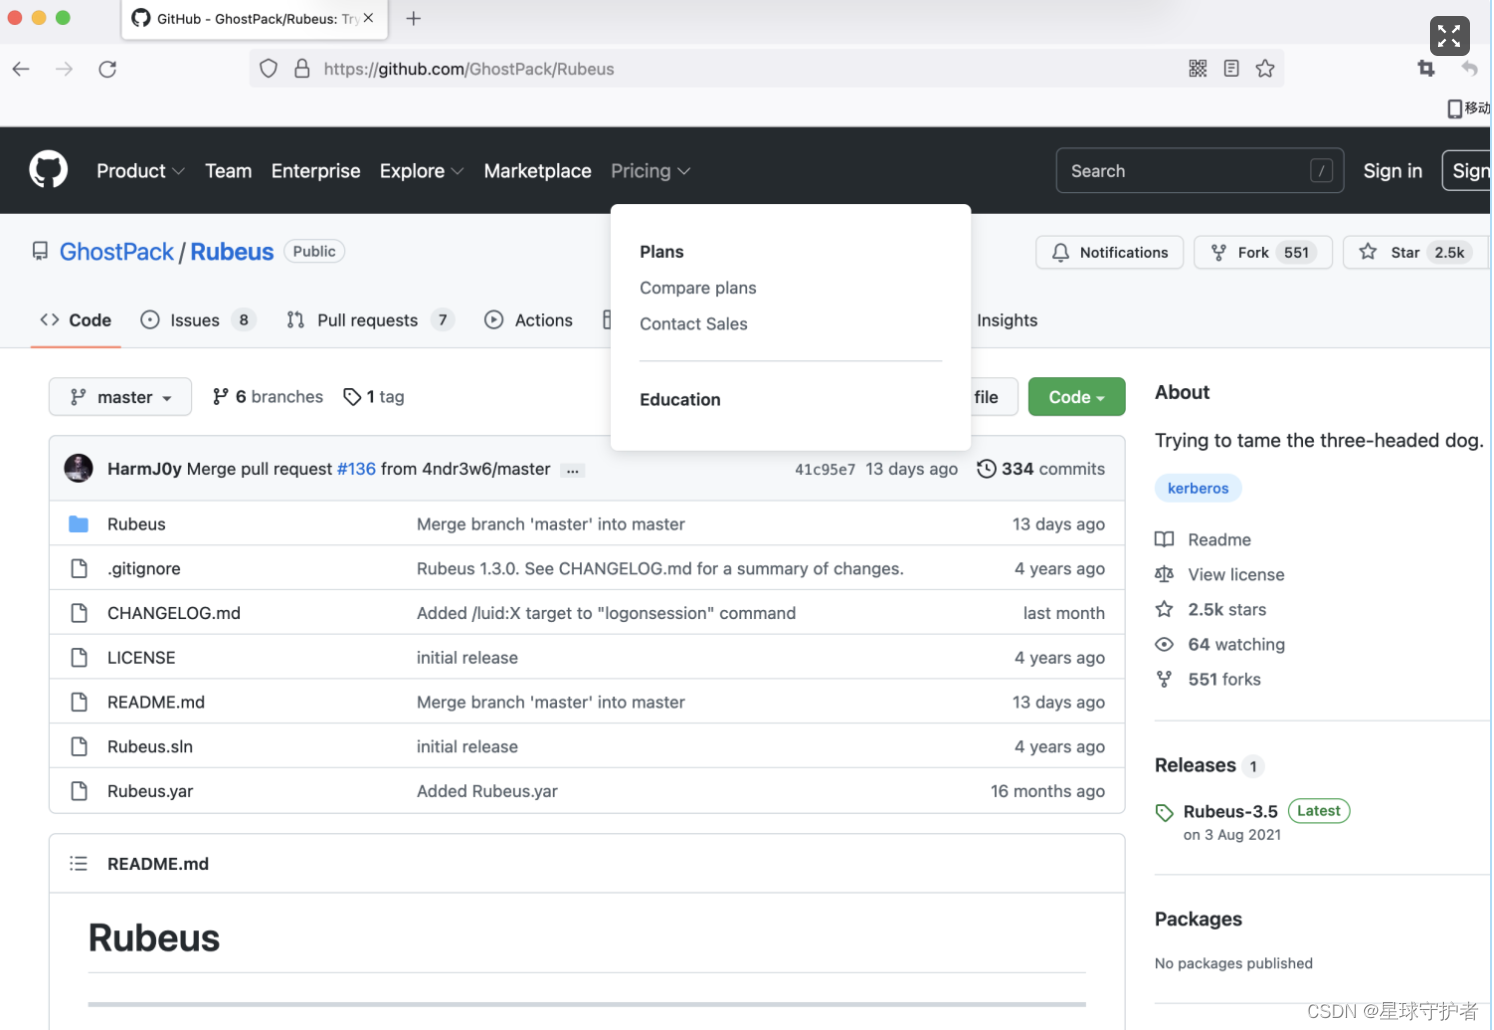Screen dimensions: 1494x1030
Task: Open CHANGELOG.md file
Action: [x=174, y=613]
